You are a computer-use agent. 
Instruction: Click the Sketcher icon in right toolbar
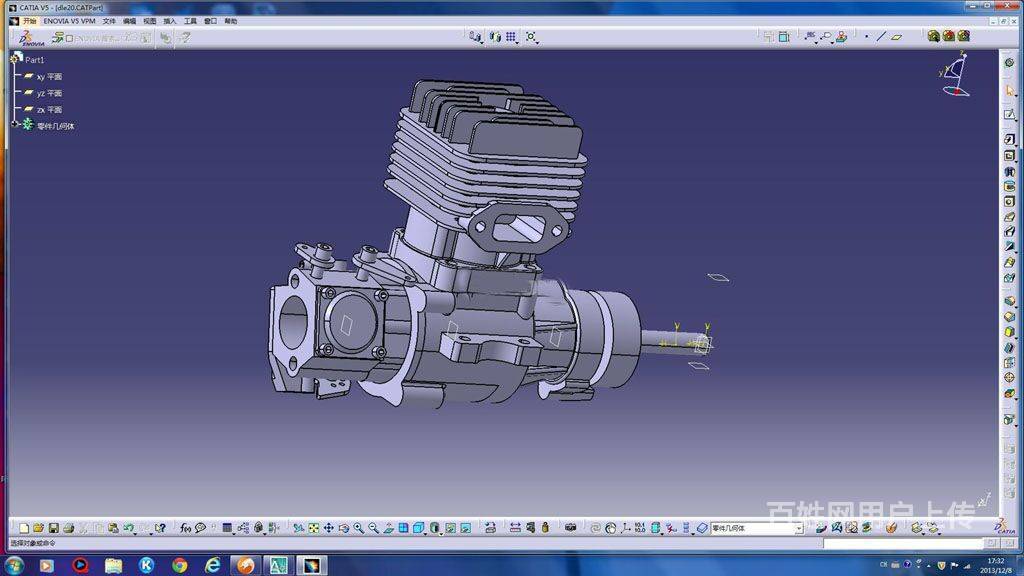coord(1010,114)
